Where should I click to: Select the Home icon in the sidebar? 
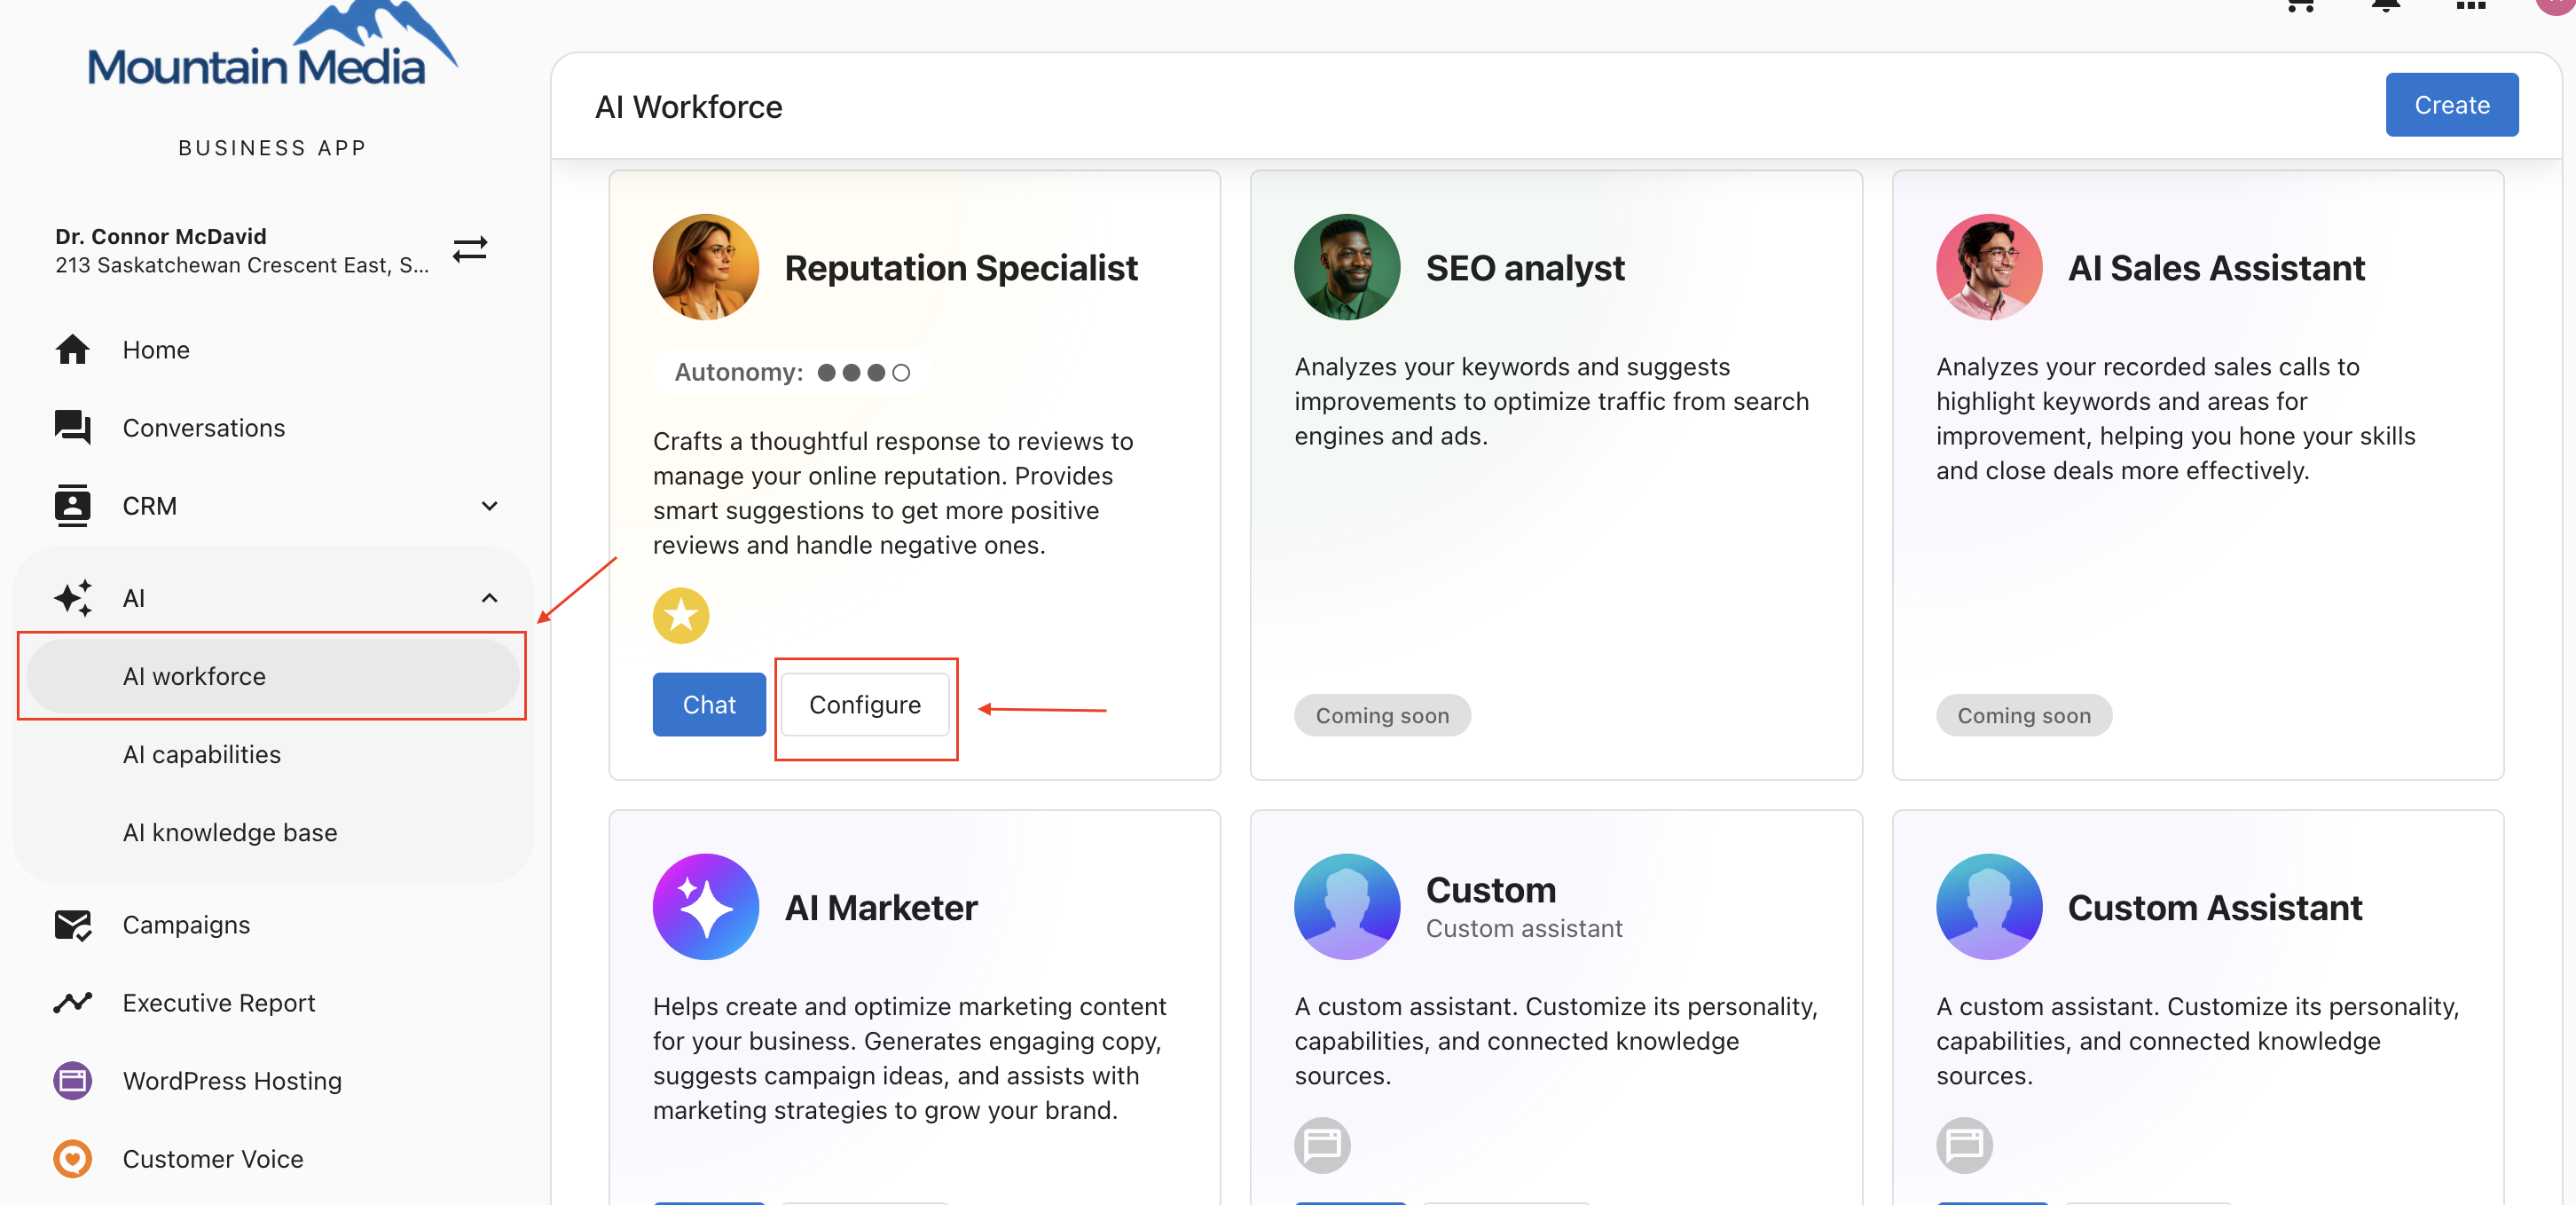[73, 349]
